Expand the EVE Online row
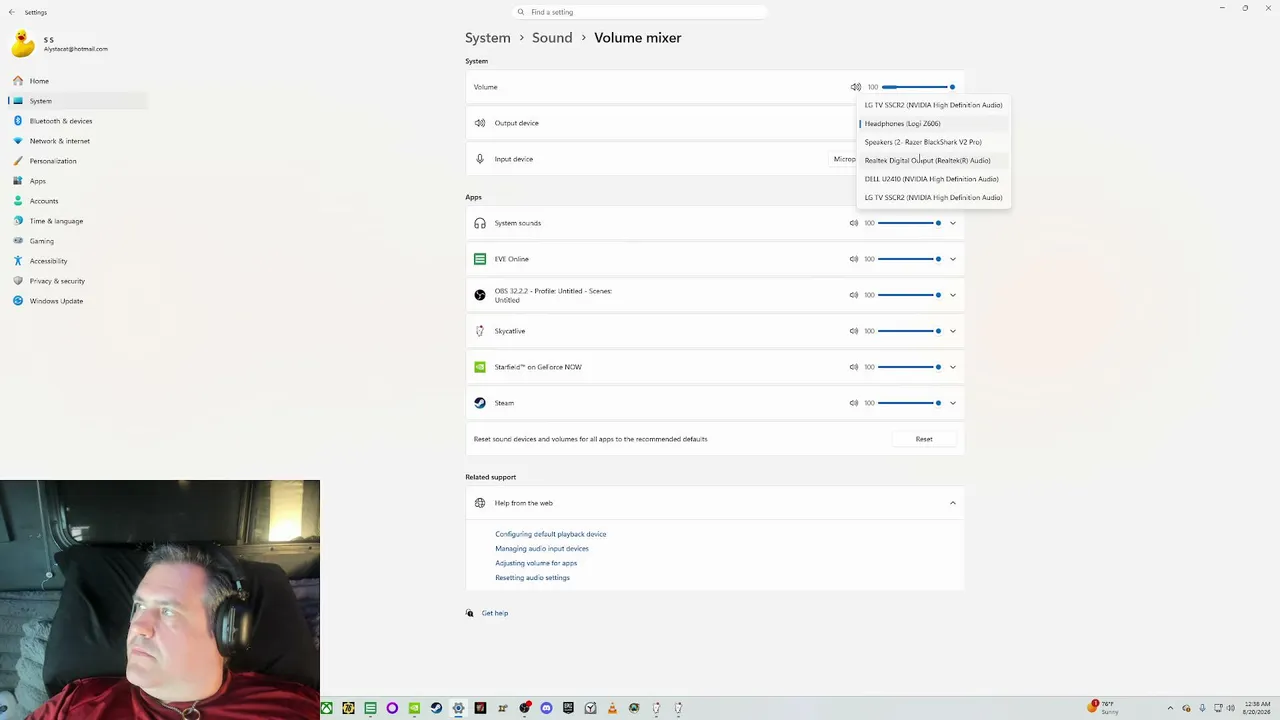1280x720 pixels. coord(953,259)
